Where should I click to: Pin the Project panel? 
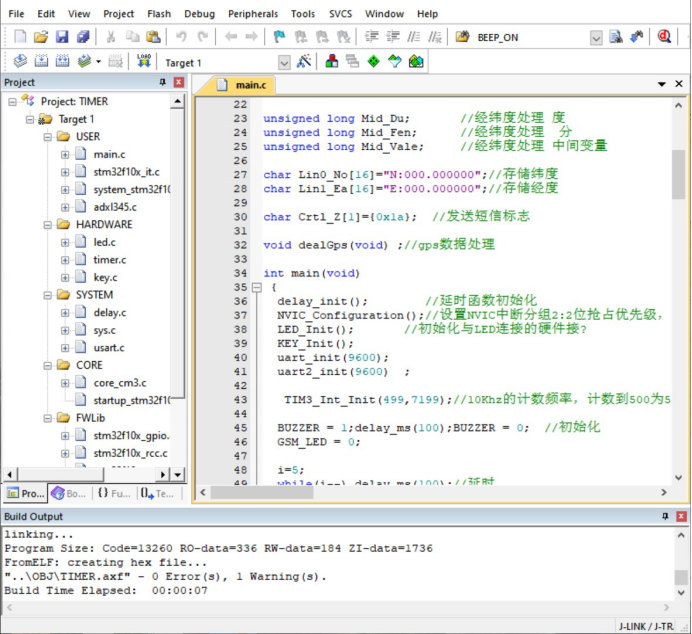tap(163, 82)
